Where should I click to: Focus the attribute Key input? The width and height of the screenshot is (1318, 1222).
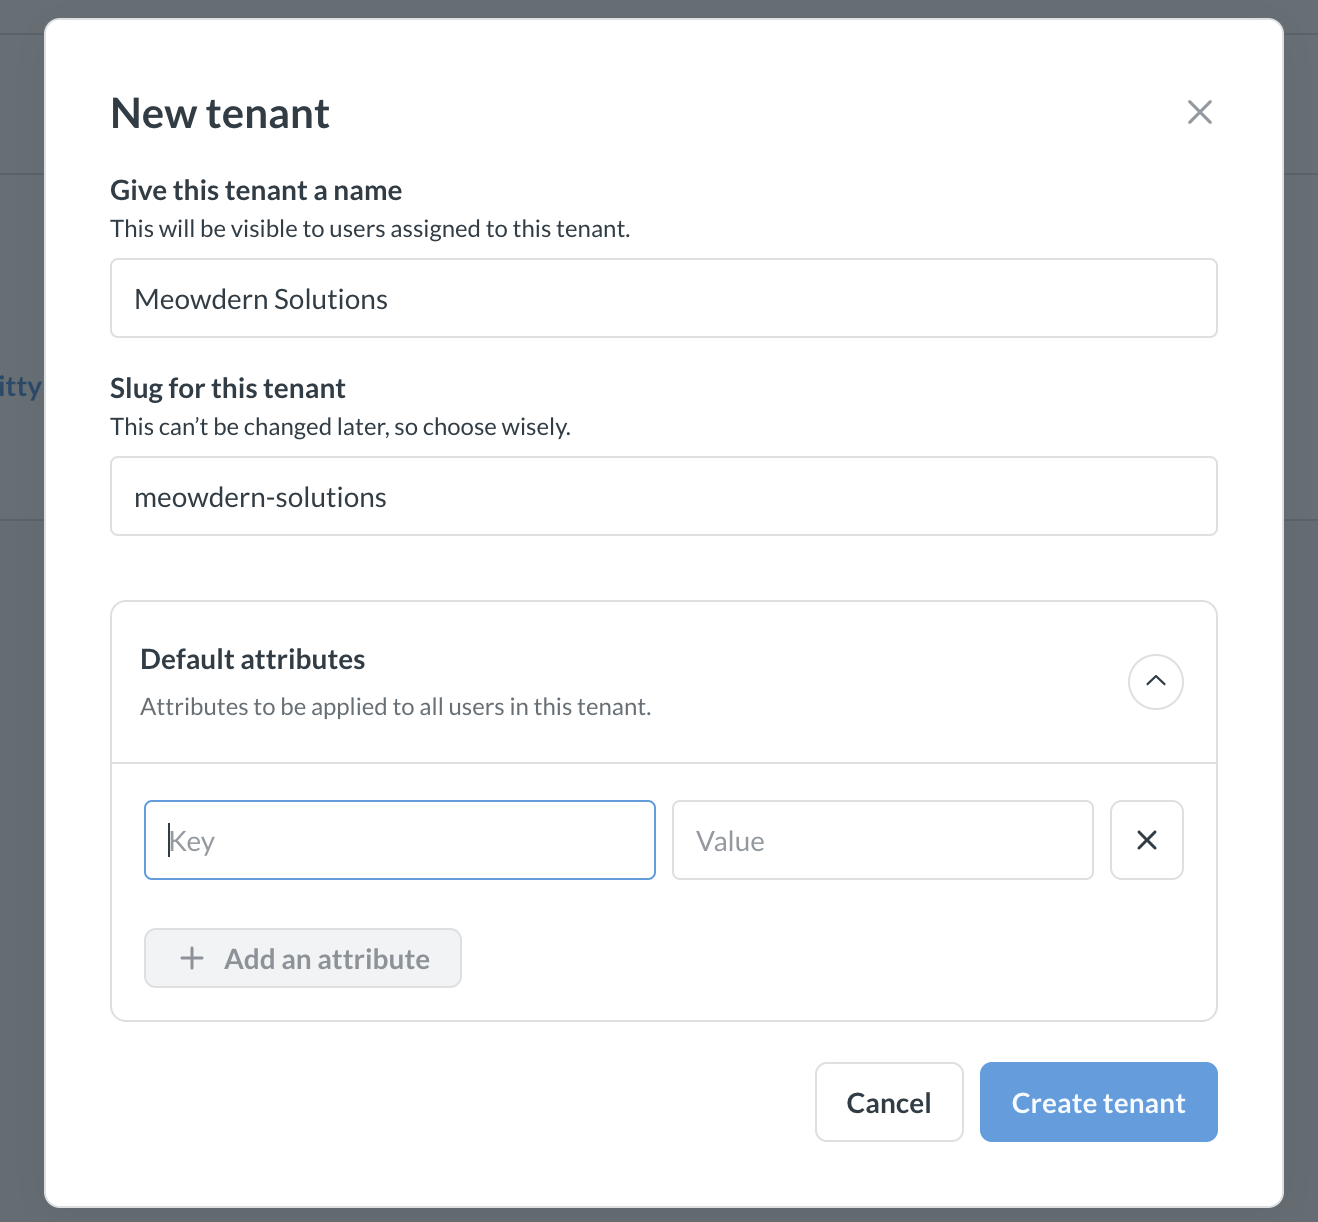click(x=399, y=840)
